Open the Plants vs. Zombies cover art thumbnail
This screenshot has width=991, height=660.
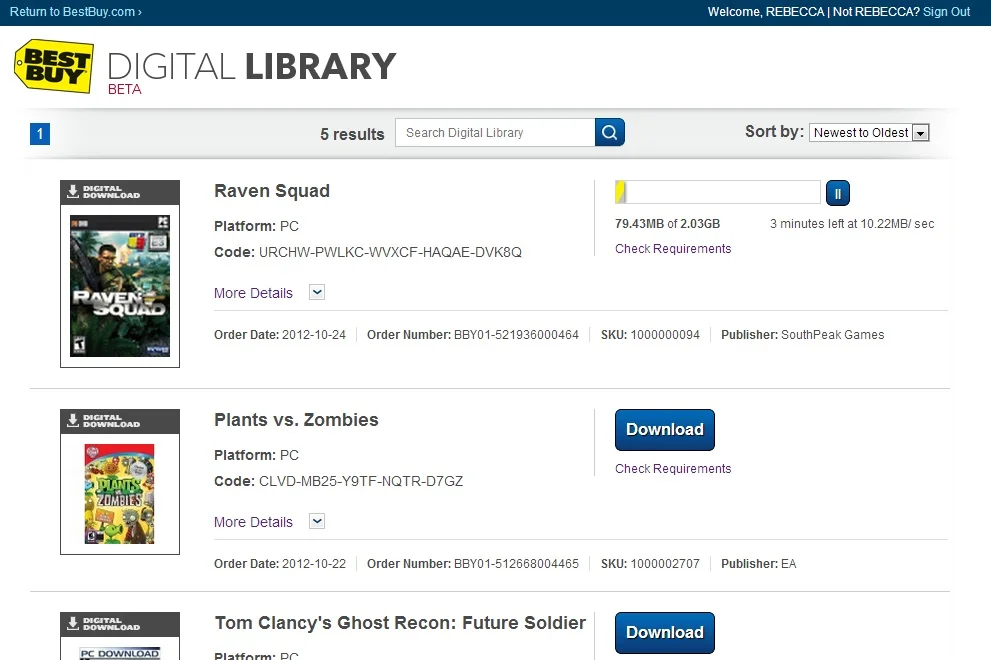click(x=119, y=494)
